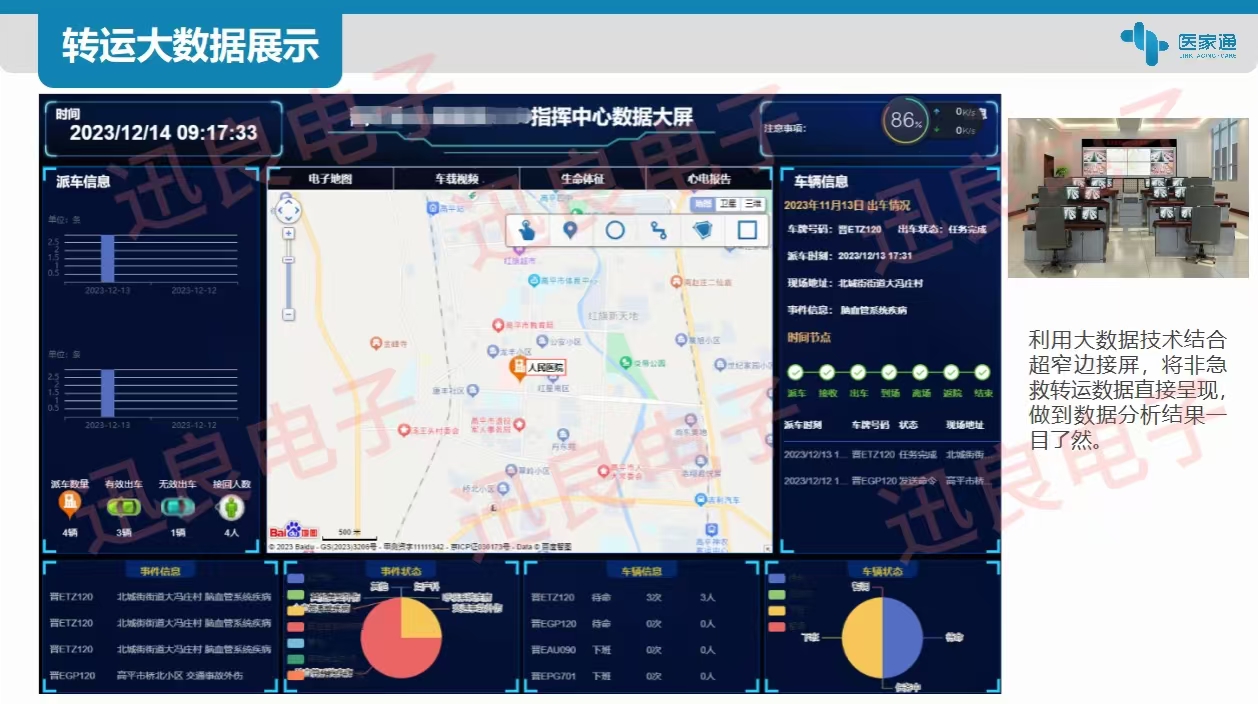Click the map zoom level slider handle
Screen dimensions: 1258x704
tap(288, 260)
